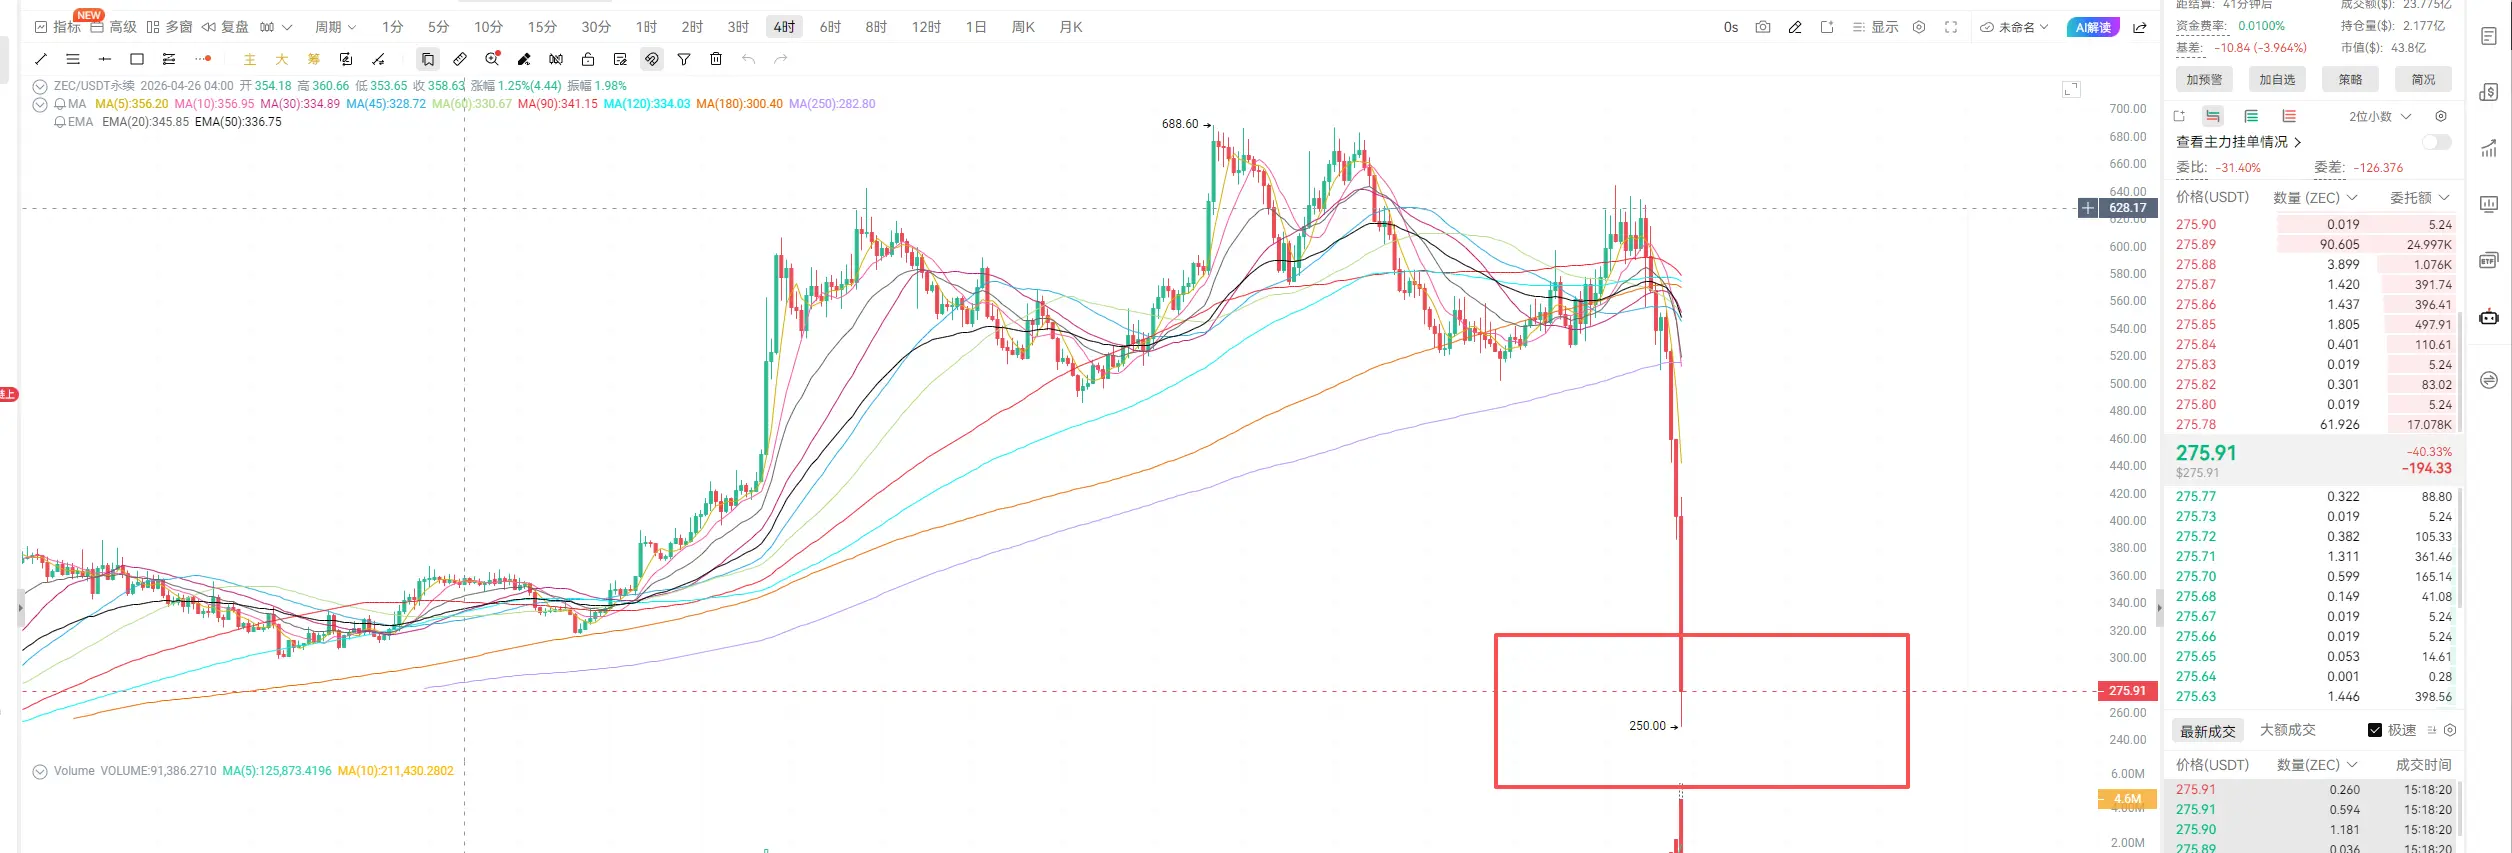Delete drawings with the trash icon
The width and height of the screenshot is (2512, 853).
click(716, 59)
